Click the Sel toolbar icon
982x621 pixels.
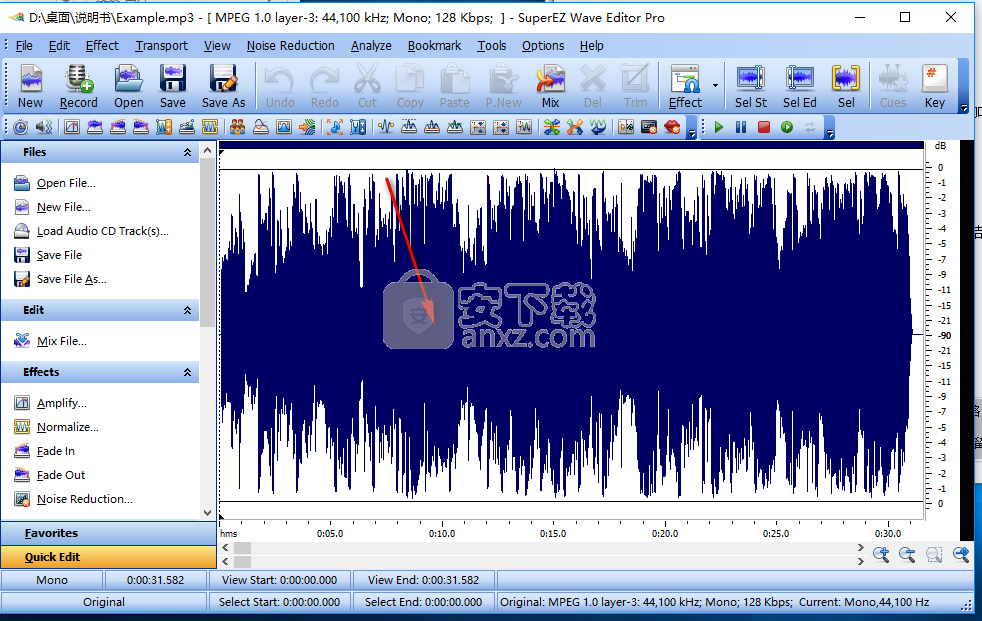pos(846,86)
